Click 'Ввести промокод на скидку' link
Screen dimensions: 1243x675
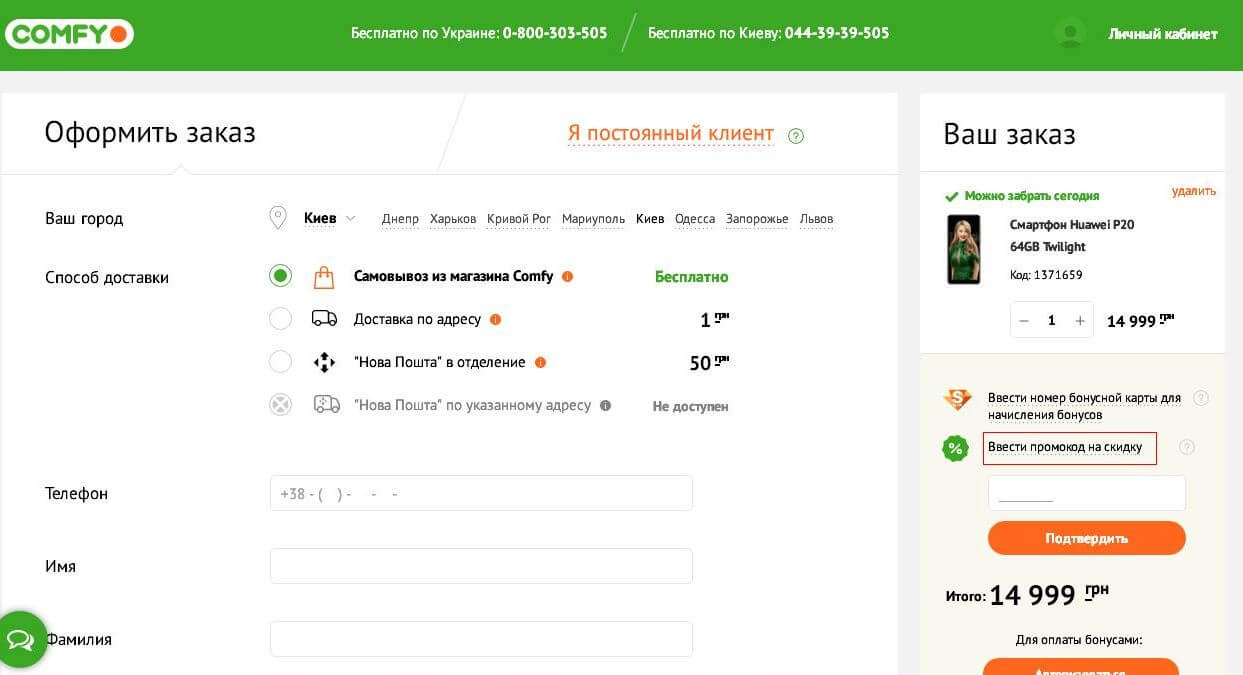click(1065, 447)
